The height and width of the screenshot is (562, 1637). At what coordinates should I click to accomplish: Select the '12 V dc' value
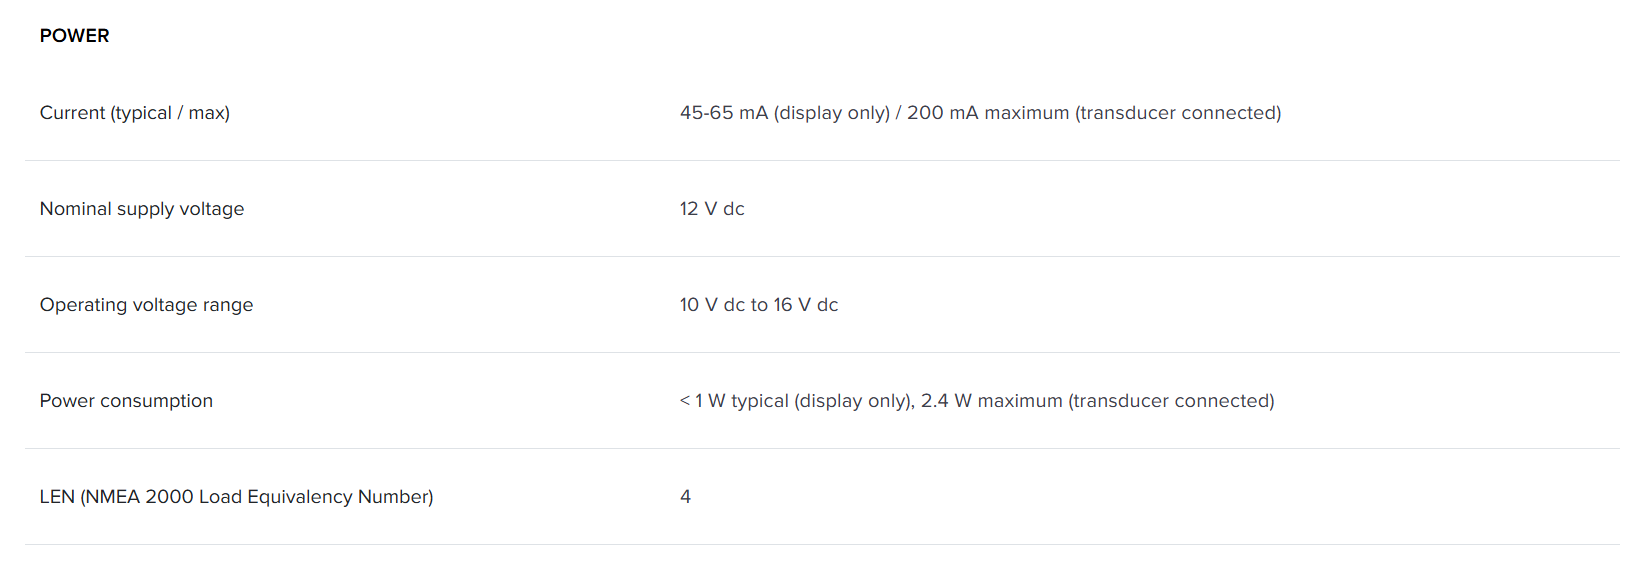[712, 209]
